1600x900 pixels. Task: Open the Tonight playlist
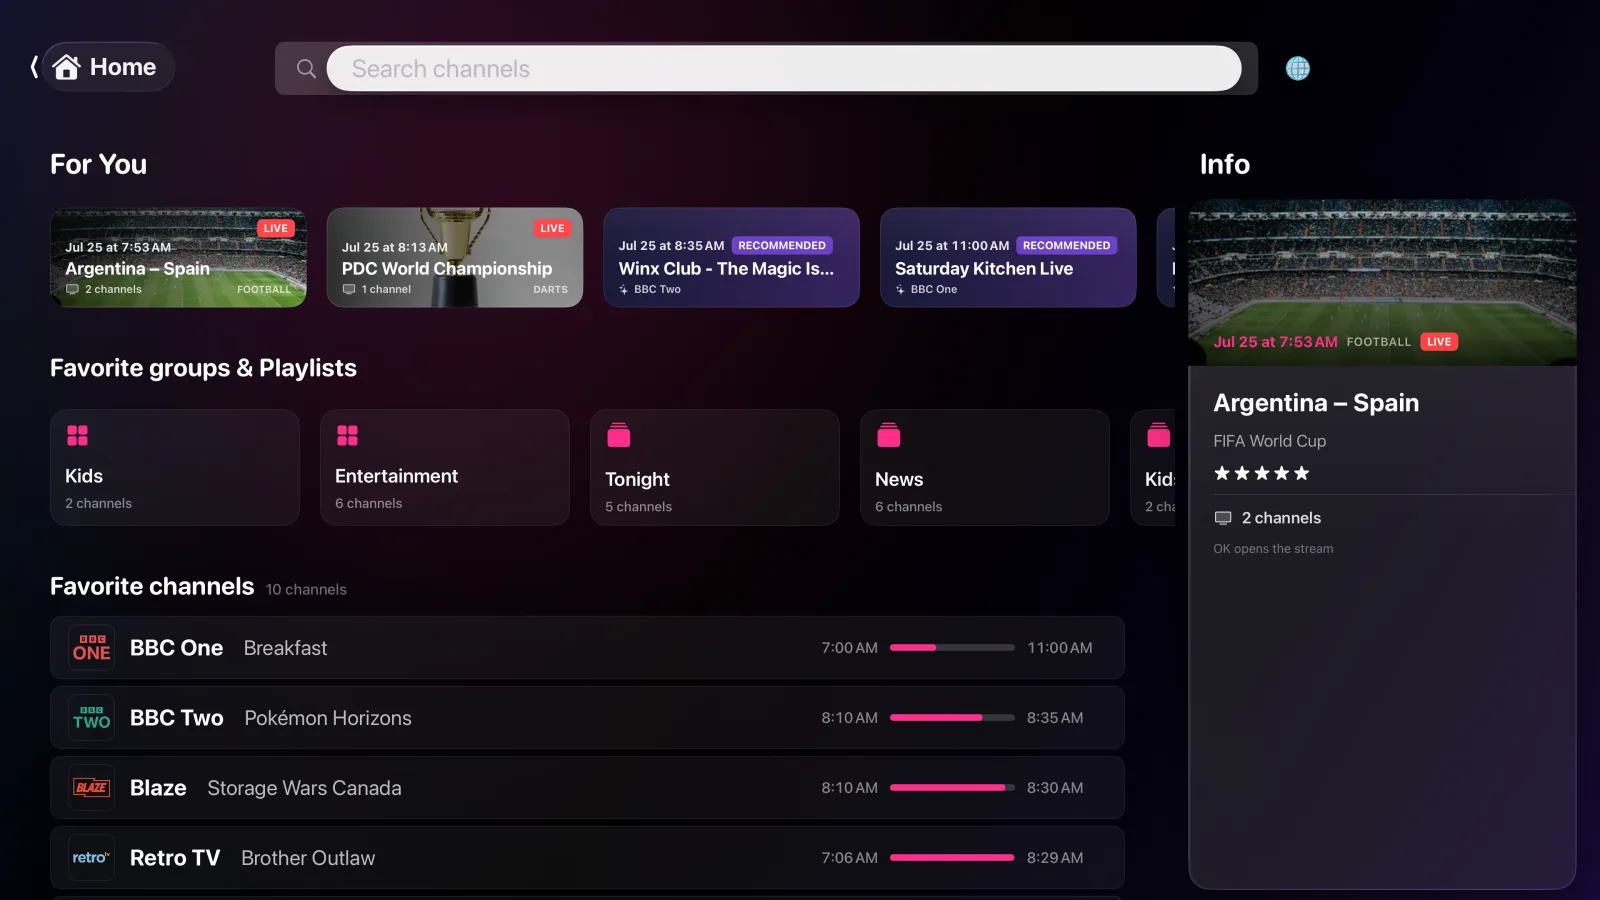[x=715, y=467]
